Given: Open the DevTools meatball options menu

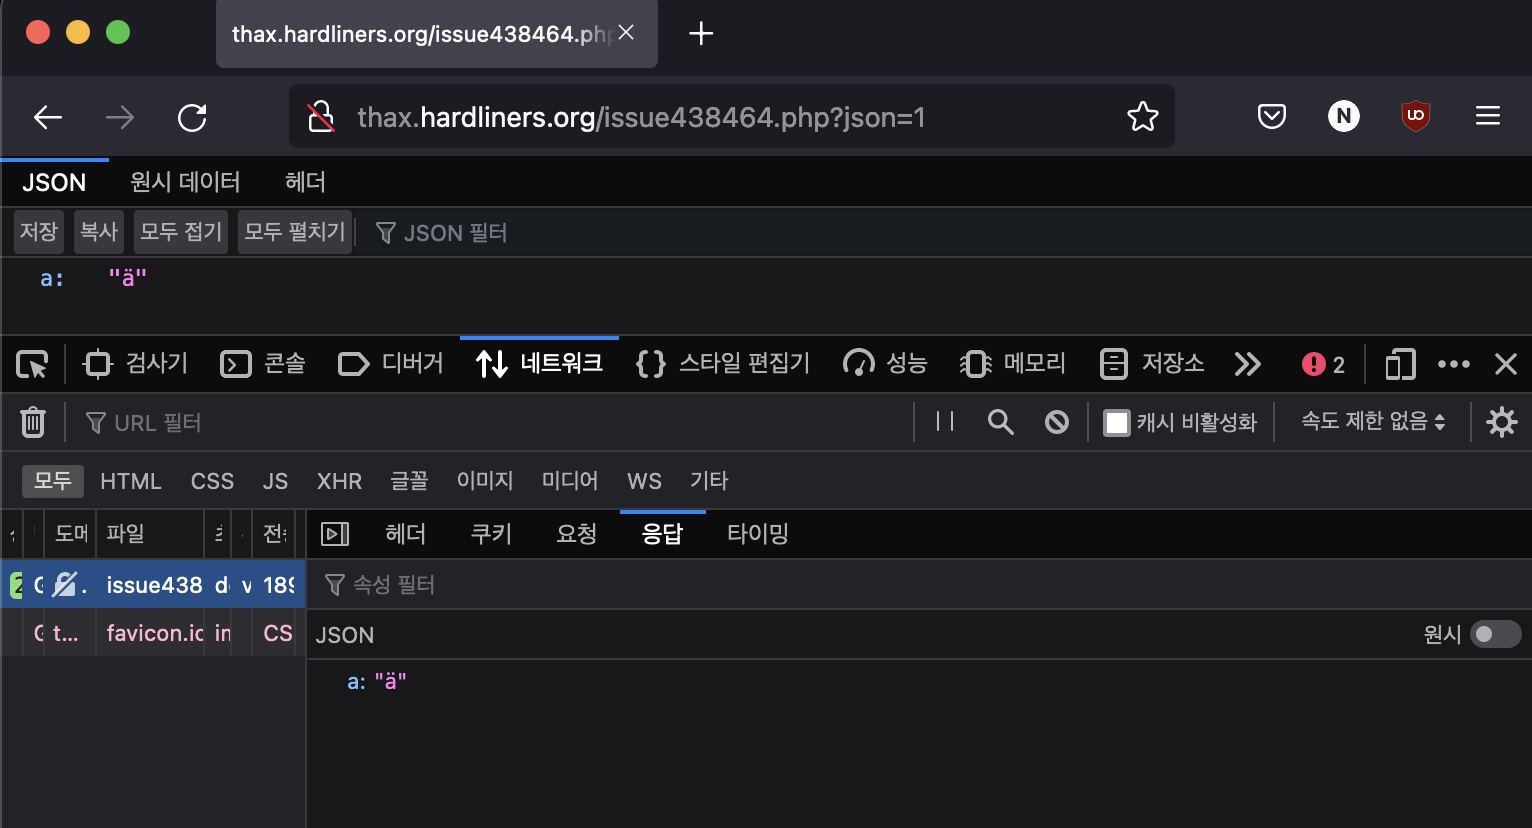Looking at the screenshot, I should [x=1454, y=364].
